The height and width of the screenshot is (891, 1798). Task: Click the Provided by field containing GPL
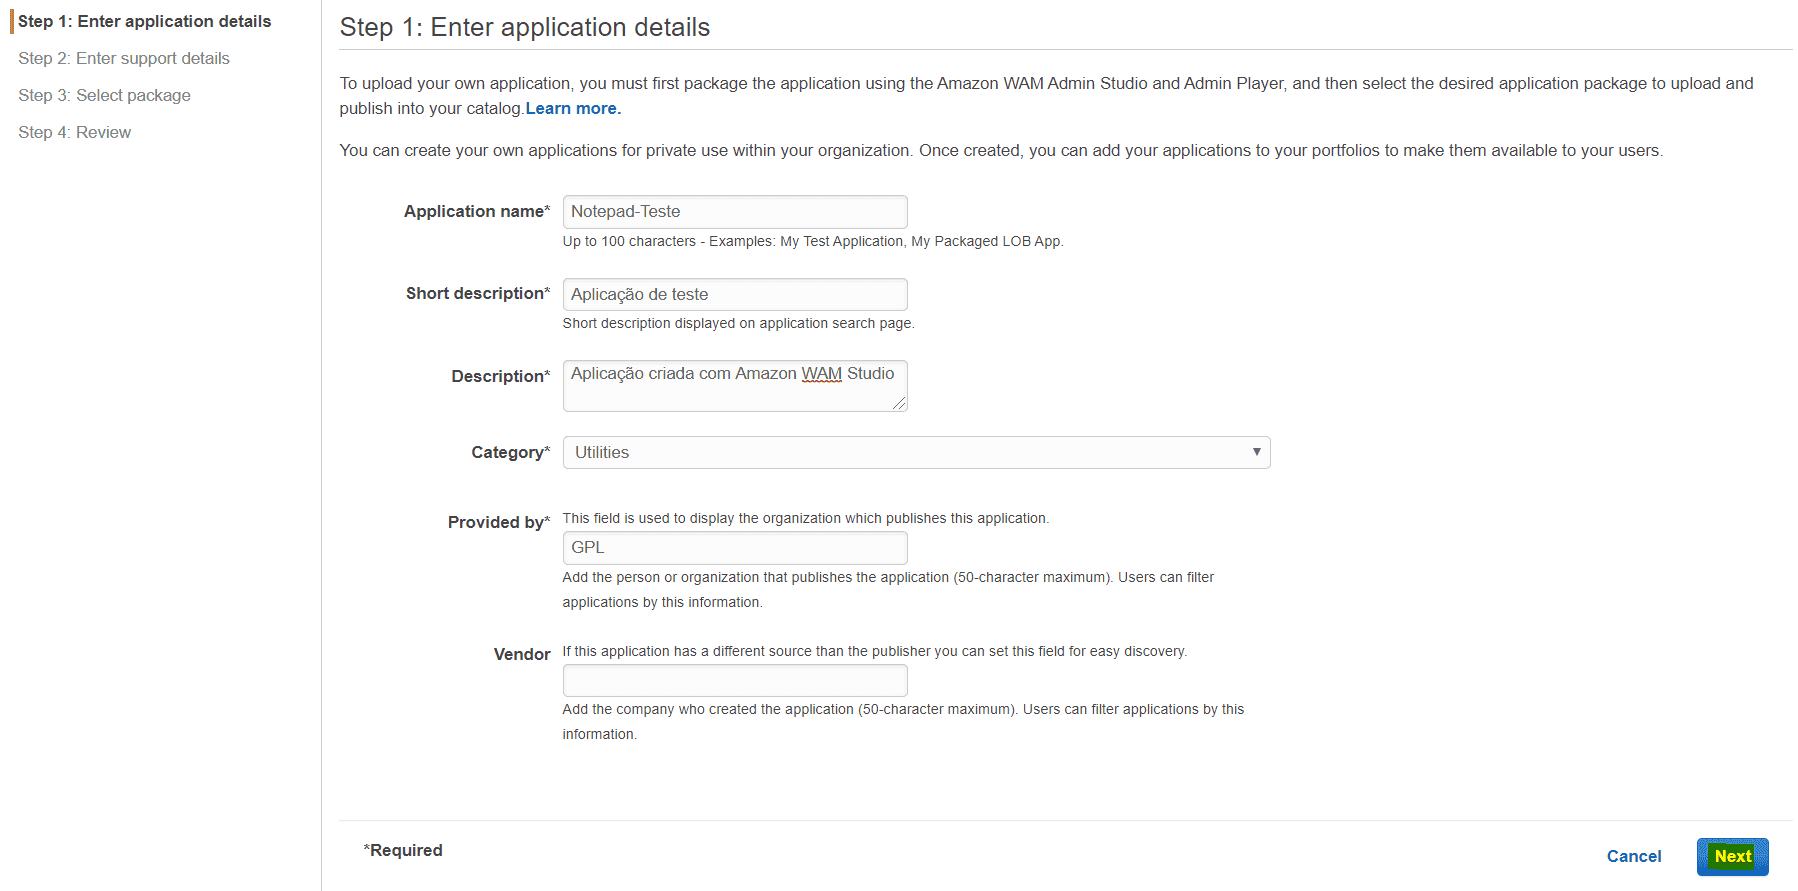pos(734,548)
